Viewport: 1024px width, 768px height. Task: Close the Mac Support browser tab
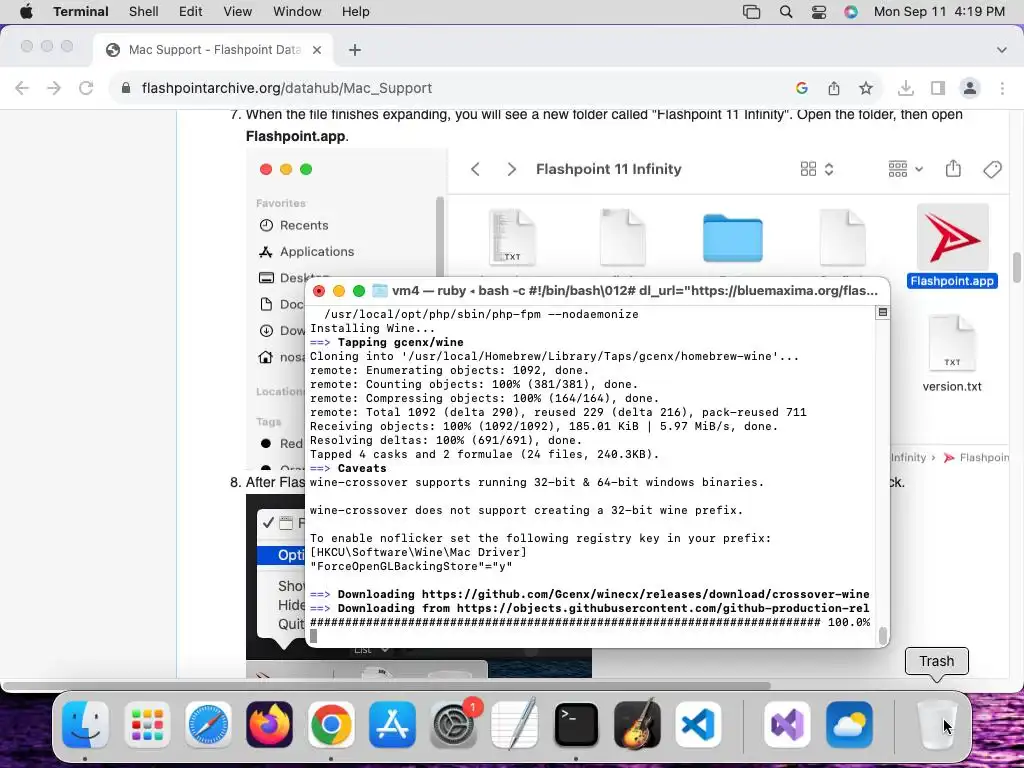(x=317, y=50)
